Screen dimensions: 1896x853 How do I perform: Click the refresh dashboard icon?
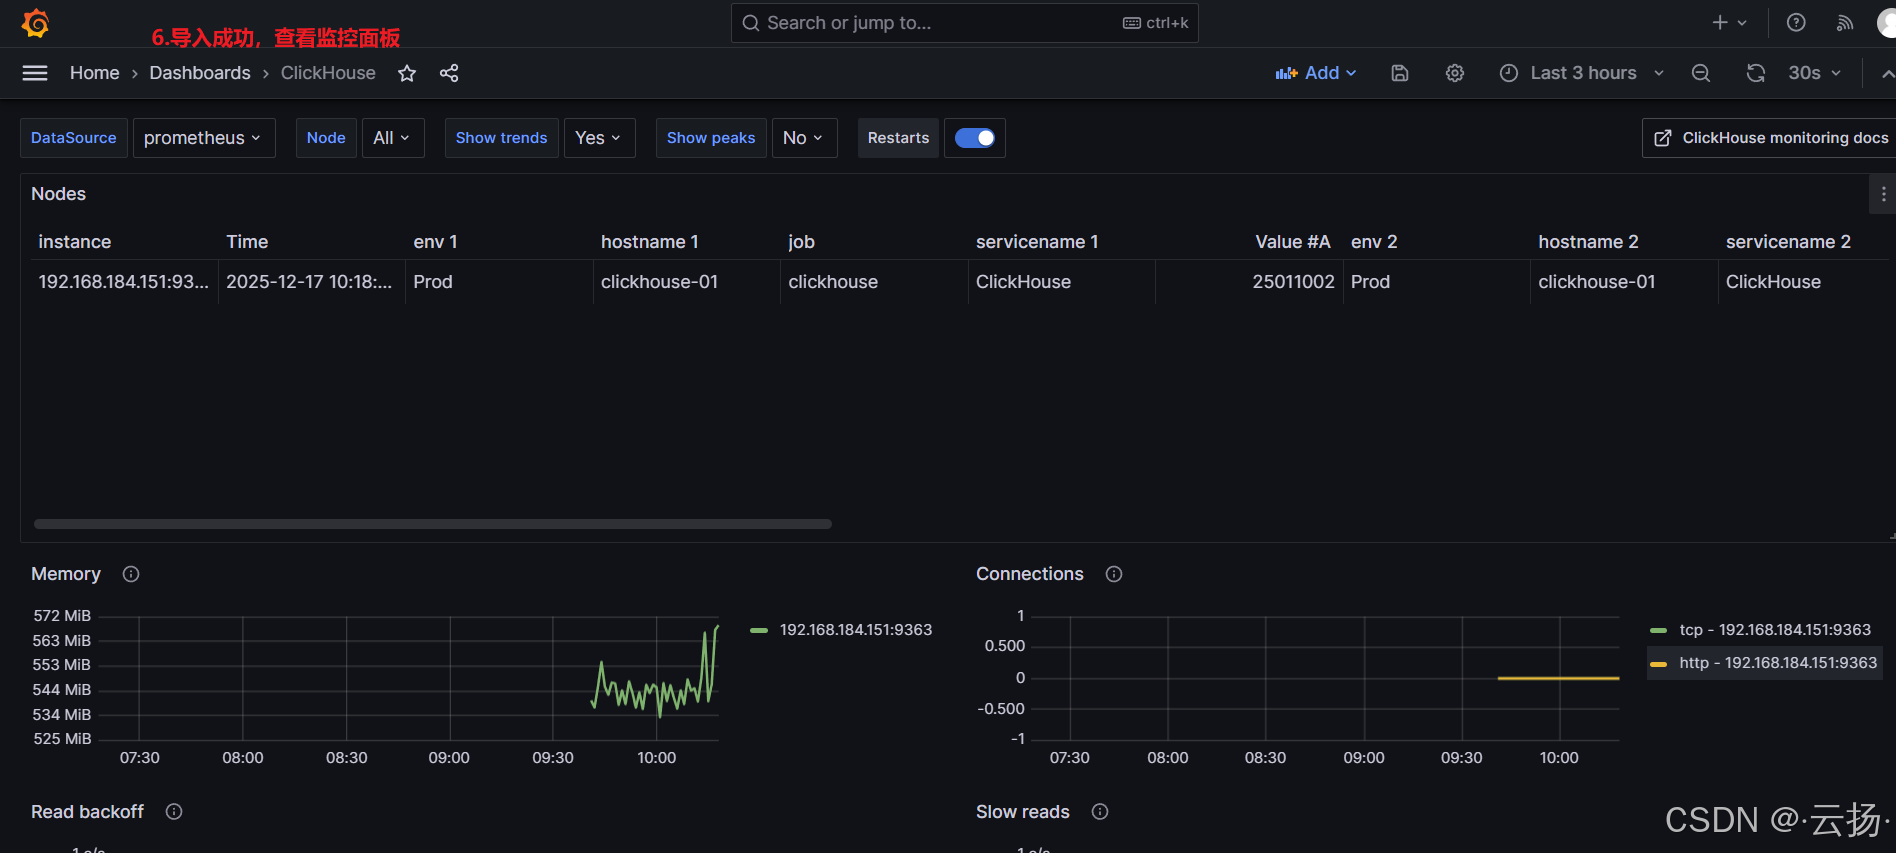(1756, 73)
